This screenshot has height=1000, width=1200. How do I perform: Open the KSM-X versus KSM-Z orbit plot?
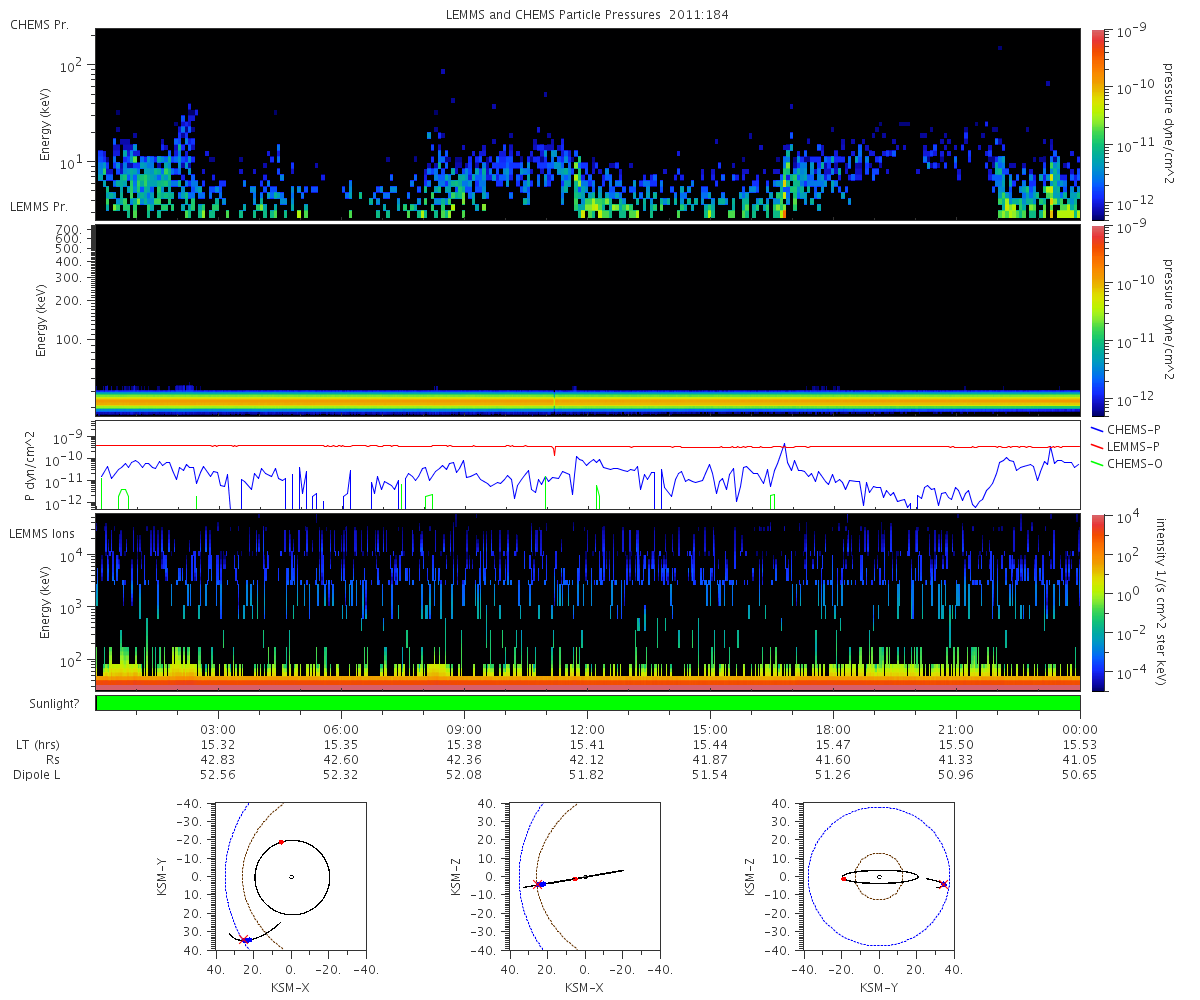pyautogui.click(x=585, y=876)
